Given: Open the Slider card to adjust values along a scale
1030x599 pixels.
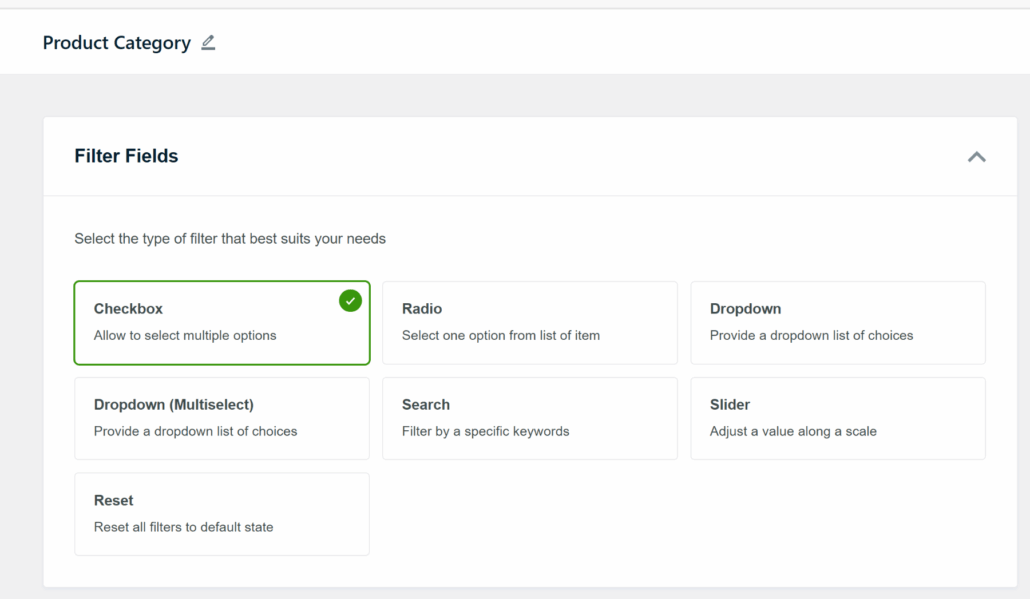Looking at the screenshot, I should click(838, 418).
